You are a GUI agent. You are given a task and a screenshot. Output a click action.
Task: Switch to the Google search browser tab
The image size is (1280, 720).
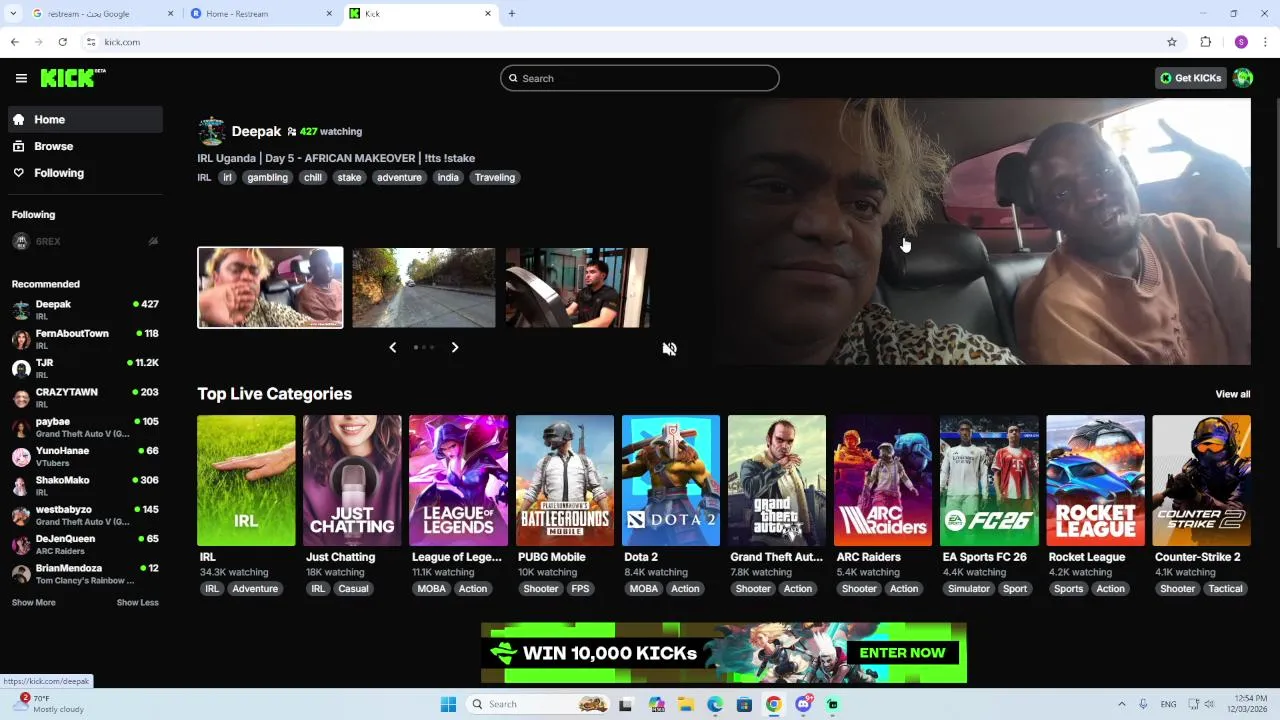pyautogui.click(x=101, y=14)
